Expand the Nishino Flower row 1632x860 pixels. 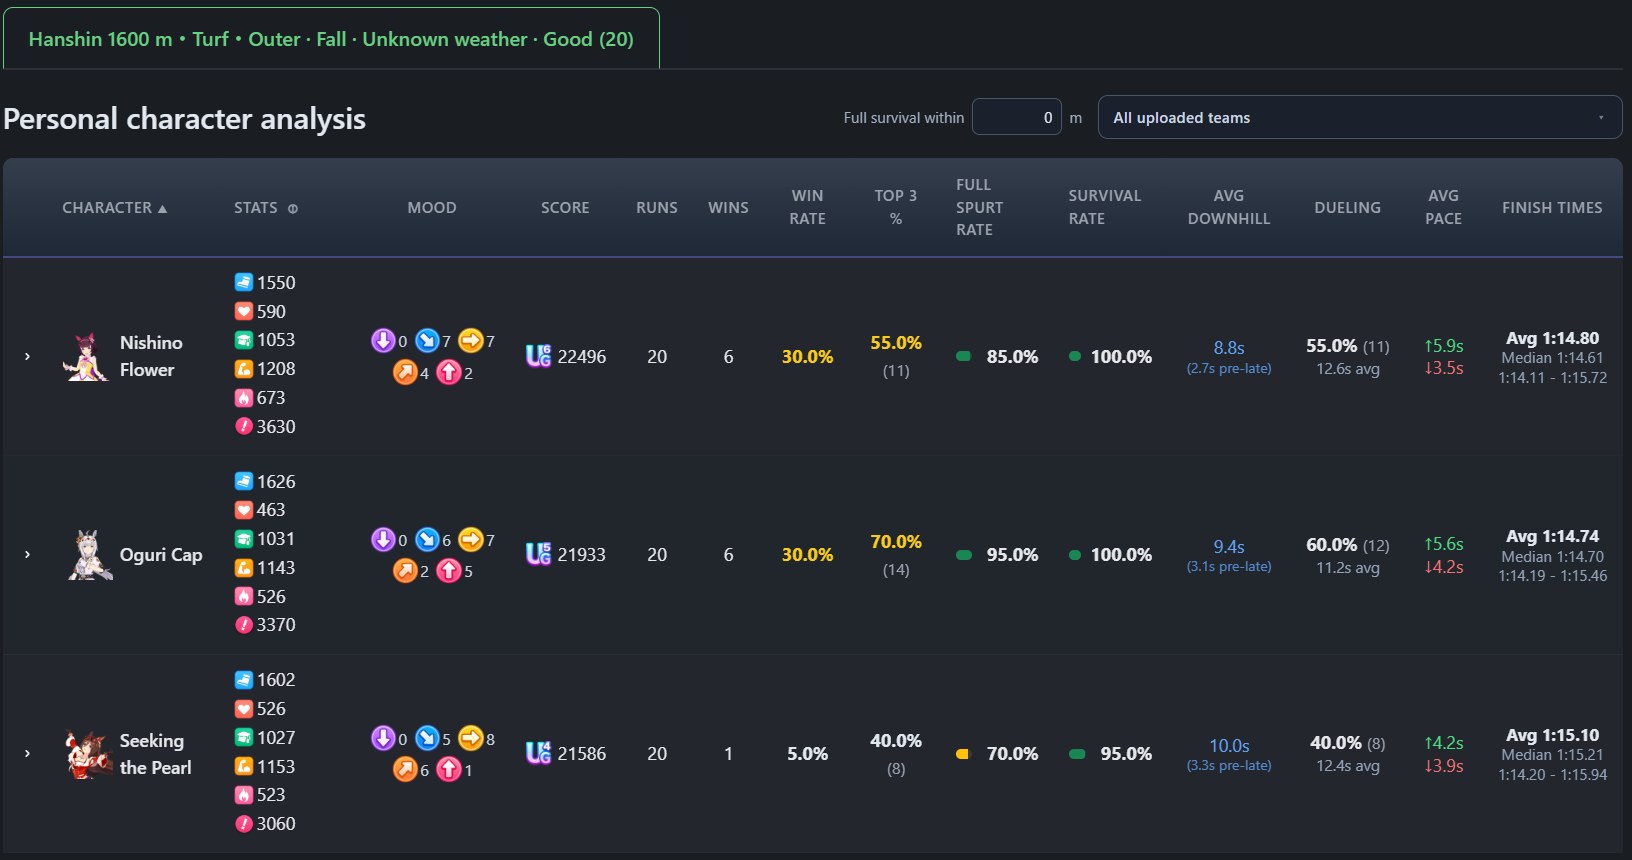(x=27, y=356)
